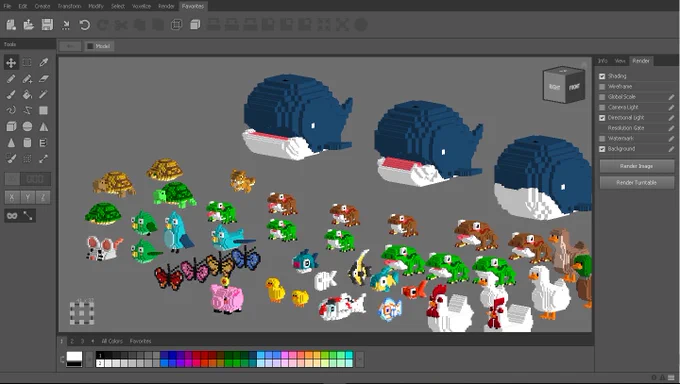
Task: Select the diagonal double-arrow scale tool
Action: point(43,158)
